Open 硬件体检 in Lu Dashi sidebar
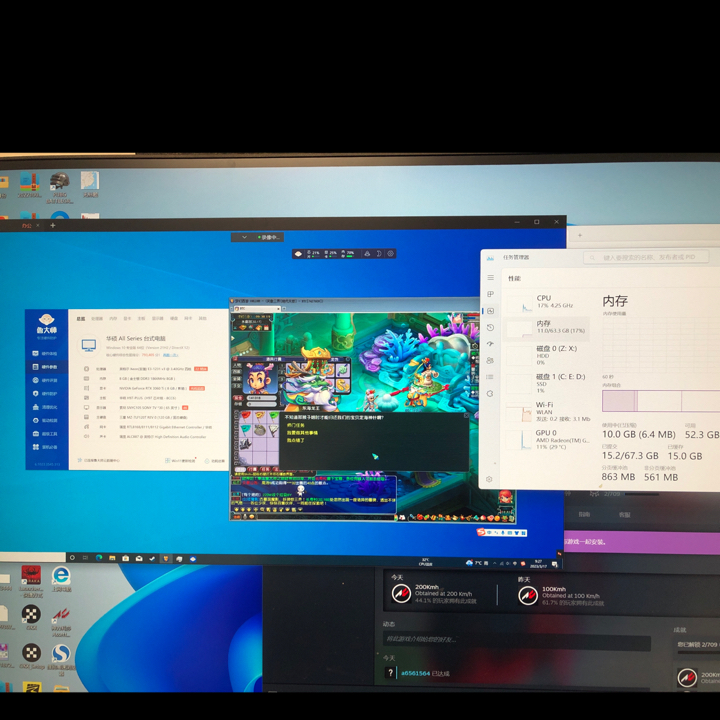The height and width of the screenshot is (720, 720). point(45,353)
